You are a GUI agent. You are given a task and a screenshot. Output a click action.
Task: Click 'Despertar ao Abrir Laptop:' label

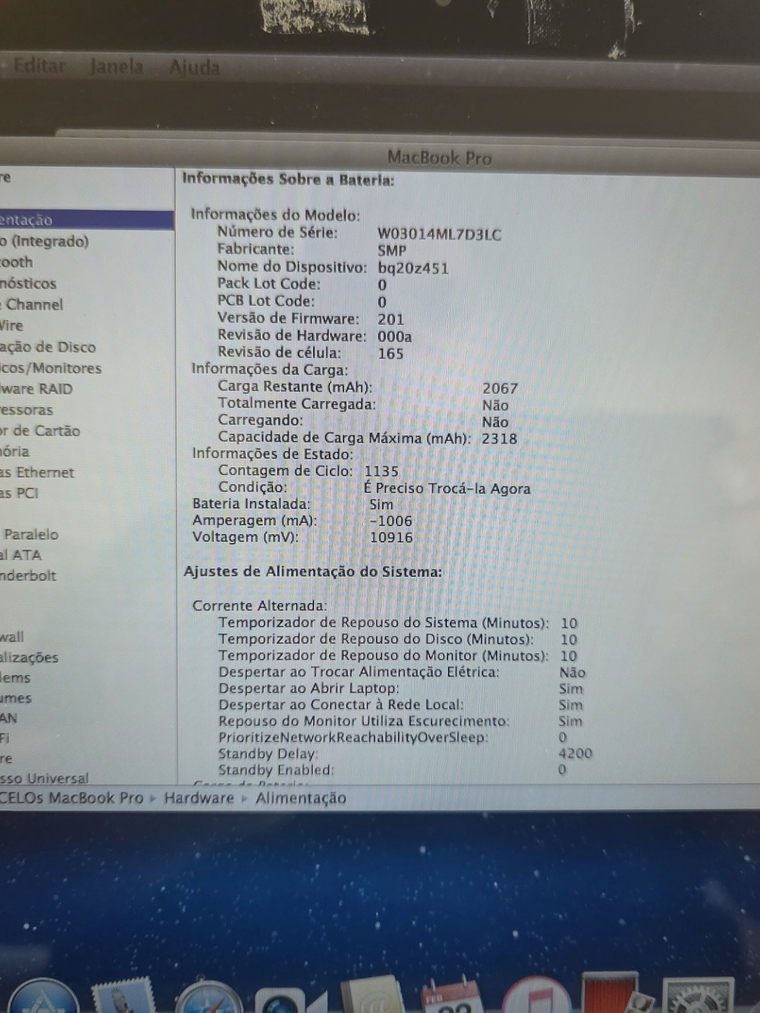[309, 689]
